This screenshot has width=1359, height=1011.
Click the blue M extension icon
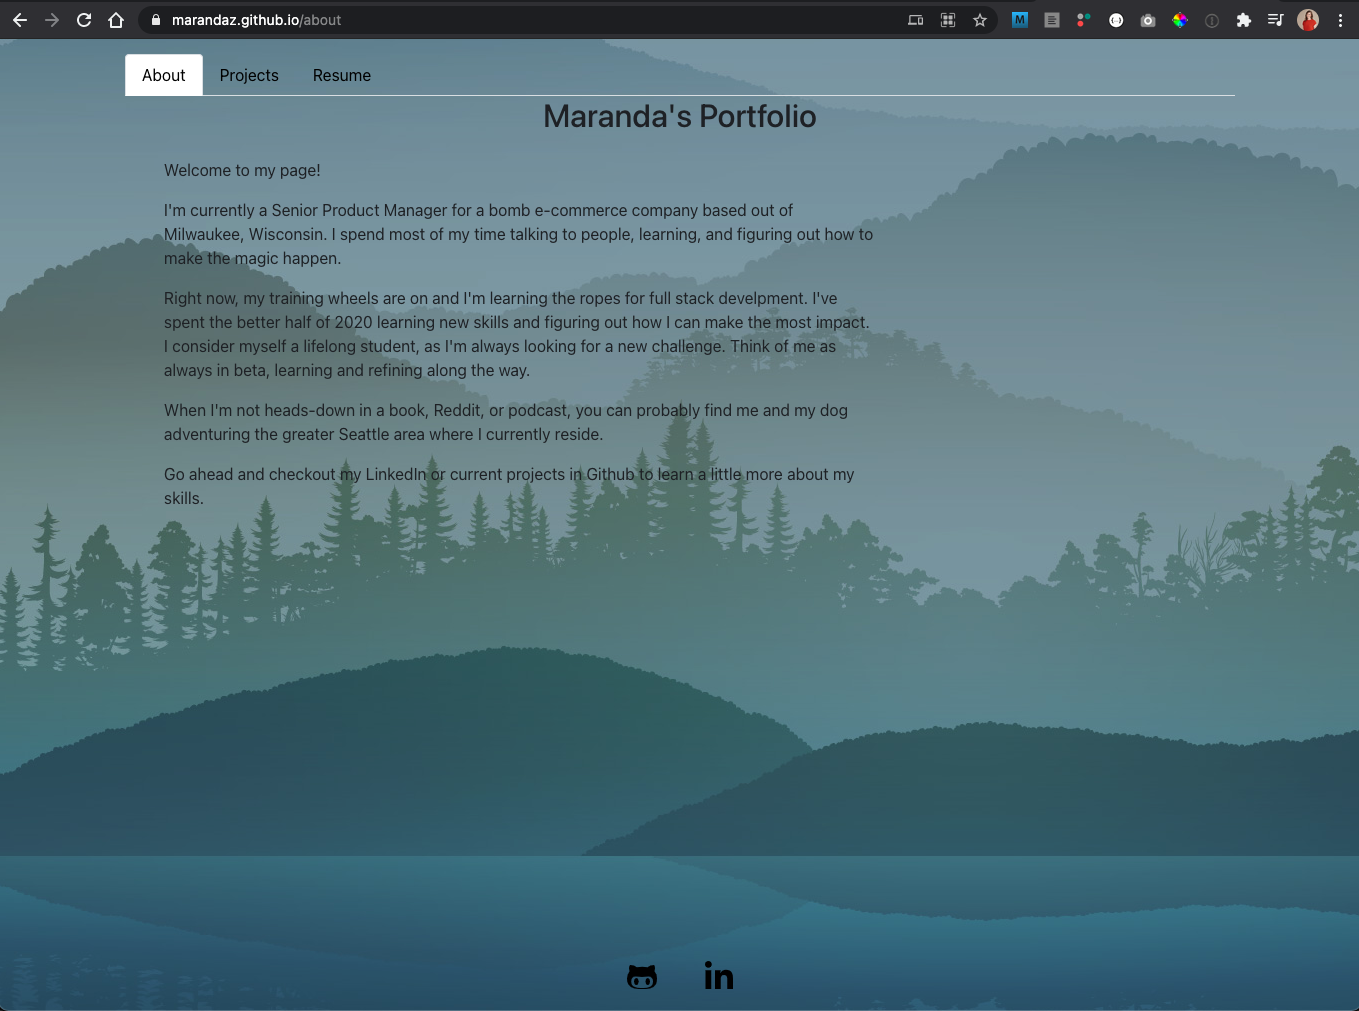pos(1019,19)
